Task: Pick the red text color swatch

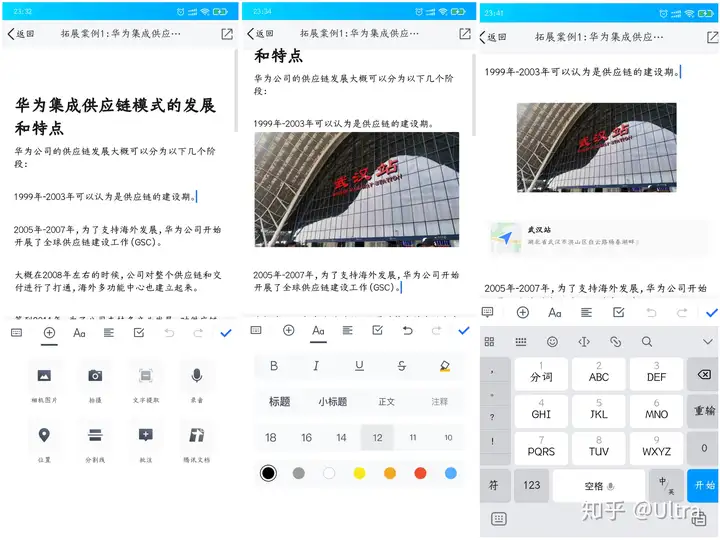Action: [x=420, y=473]
